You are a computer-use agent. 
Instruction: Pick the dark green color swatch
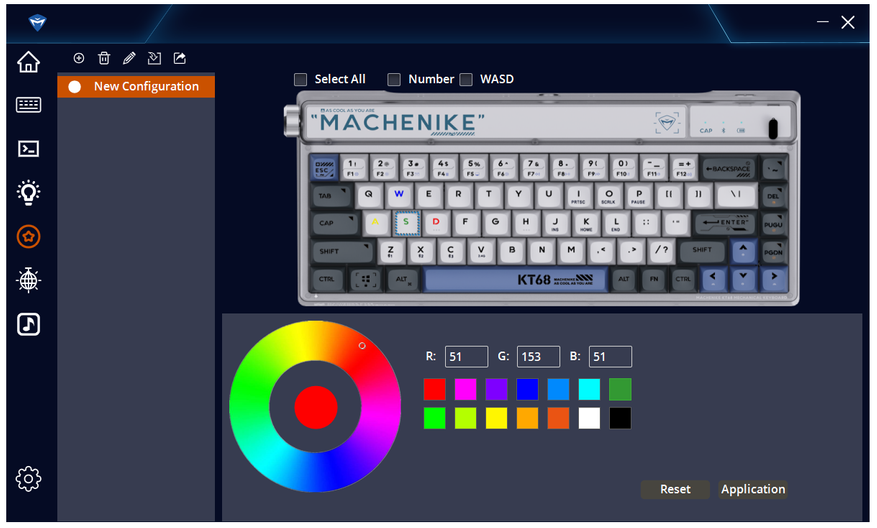click(620, 389)
